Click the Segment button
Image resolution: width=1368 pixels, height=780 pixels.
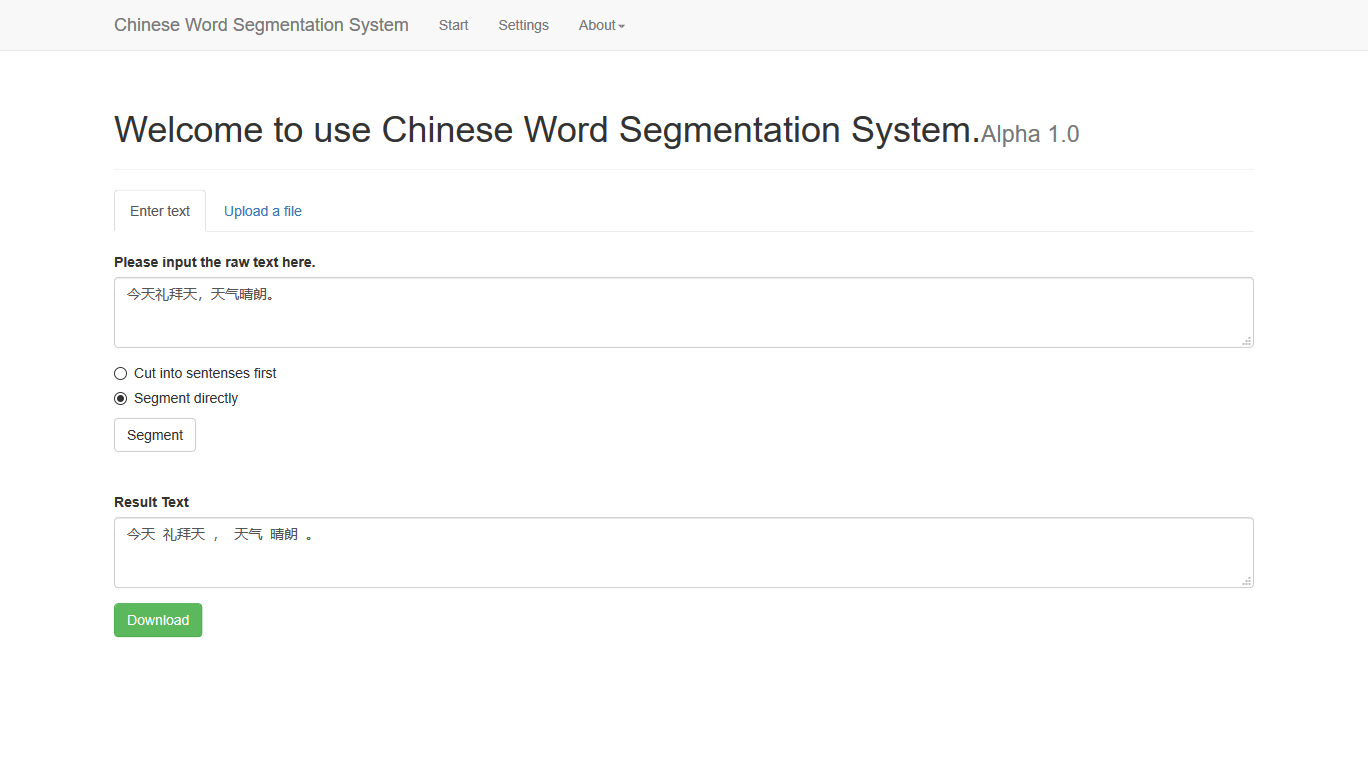155,435
